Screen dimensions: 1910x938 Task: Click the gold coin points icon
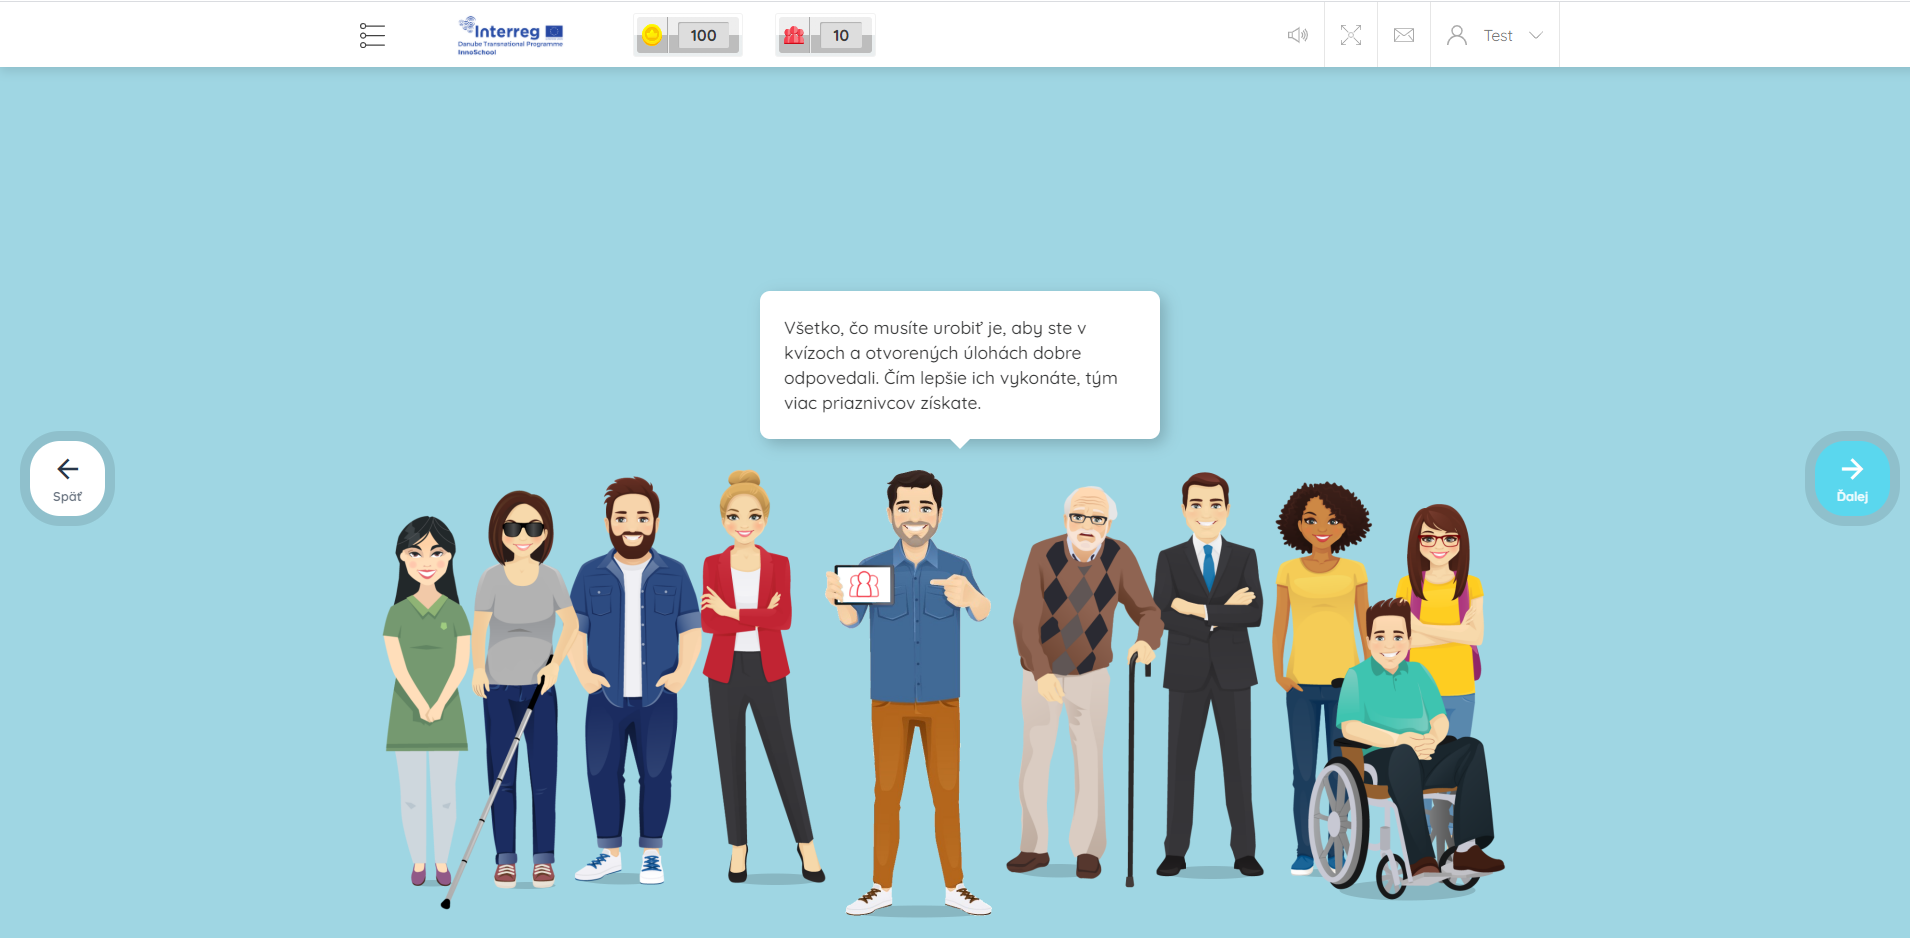[652, 36]
